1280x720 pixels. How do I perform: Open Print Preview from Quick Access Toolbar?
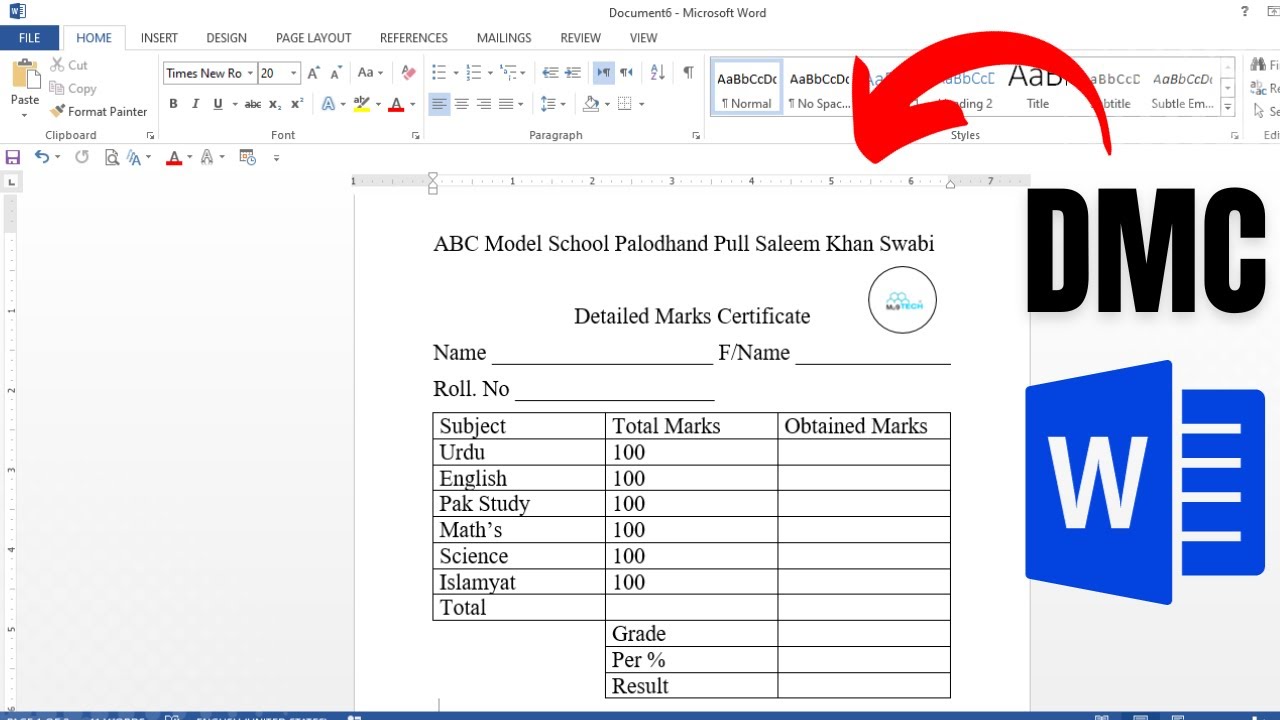coord(112,157)
